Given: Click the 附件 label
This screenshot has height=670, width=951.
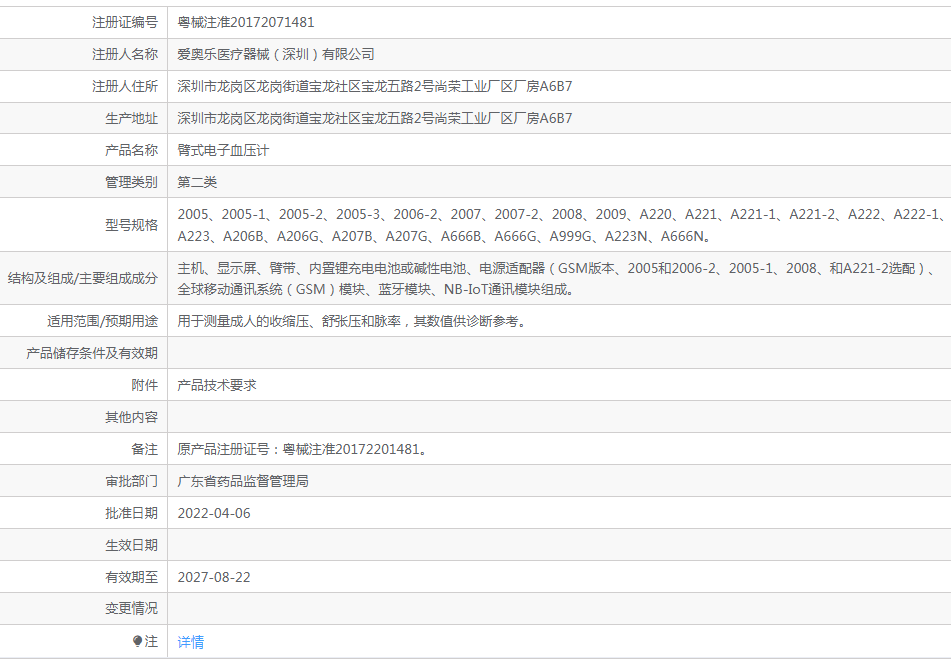Looking at the screenshot, I should [x=144, y=385].
